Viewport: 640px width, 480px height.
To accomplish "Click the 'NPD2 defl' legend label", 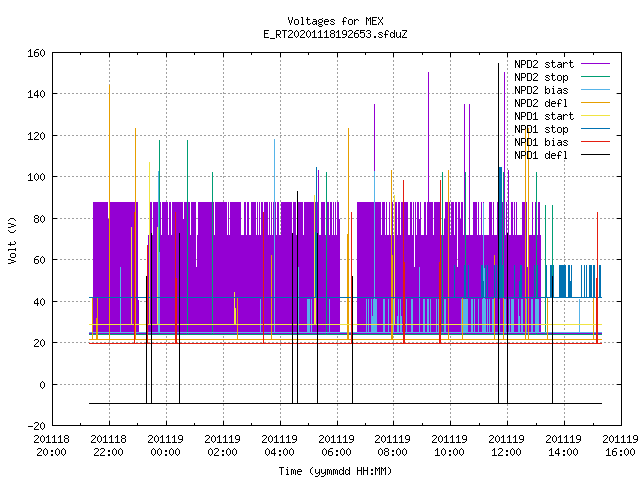I will [x=541, y=103].
